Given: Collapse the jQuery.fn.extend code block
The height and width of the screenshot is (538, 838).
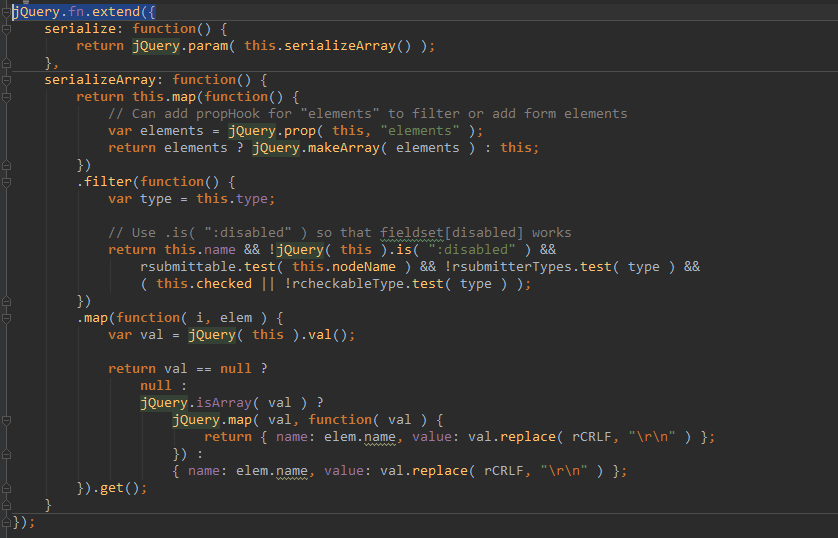Looking at the screenshot, I should [6, 12].
